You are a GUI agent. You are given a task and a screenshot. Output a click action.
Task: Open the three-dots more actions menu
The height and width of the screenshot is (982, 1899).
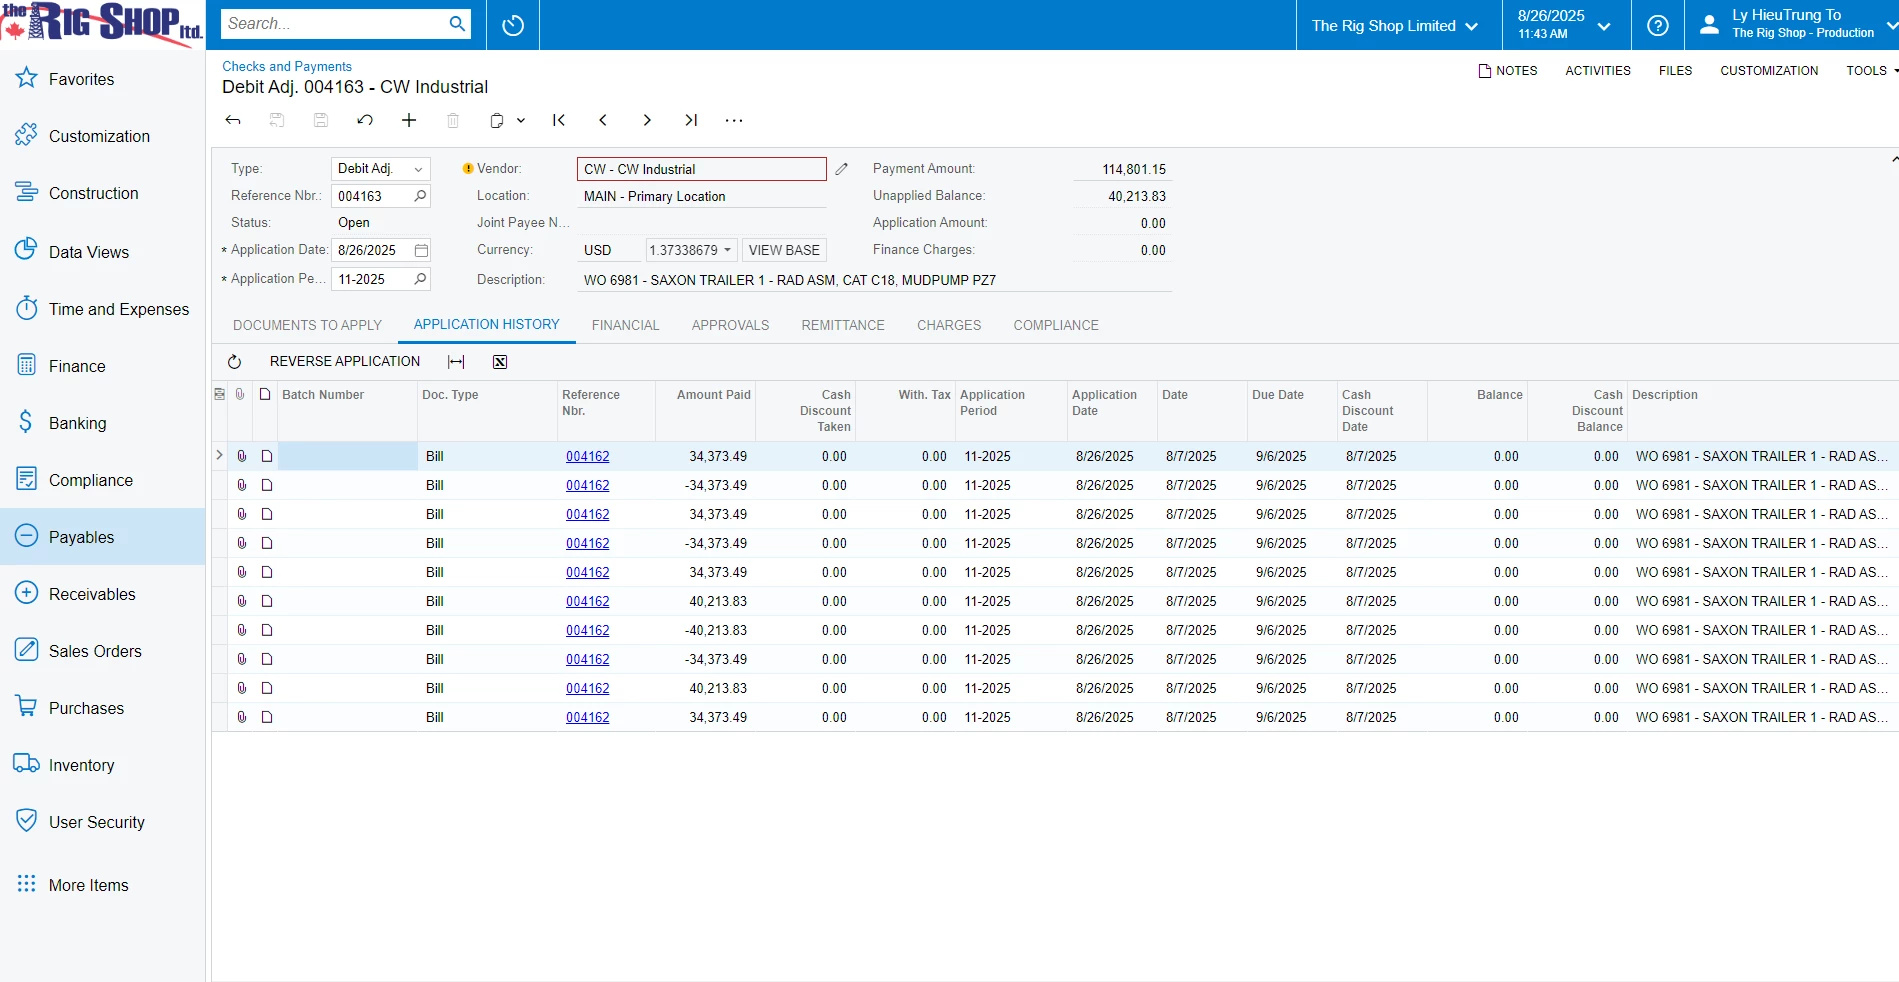click(734, 120)
